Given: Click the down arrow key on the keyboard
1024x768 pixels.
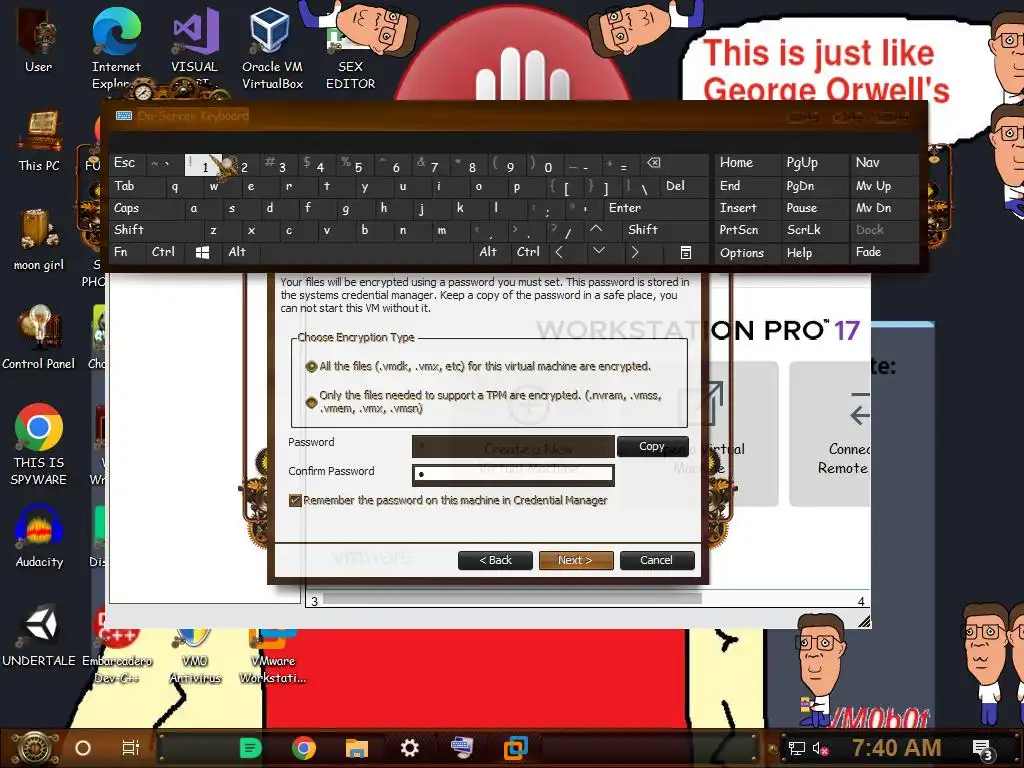Looking at the screenshot, I should point(599,251).
